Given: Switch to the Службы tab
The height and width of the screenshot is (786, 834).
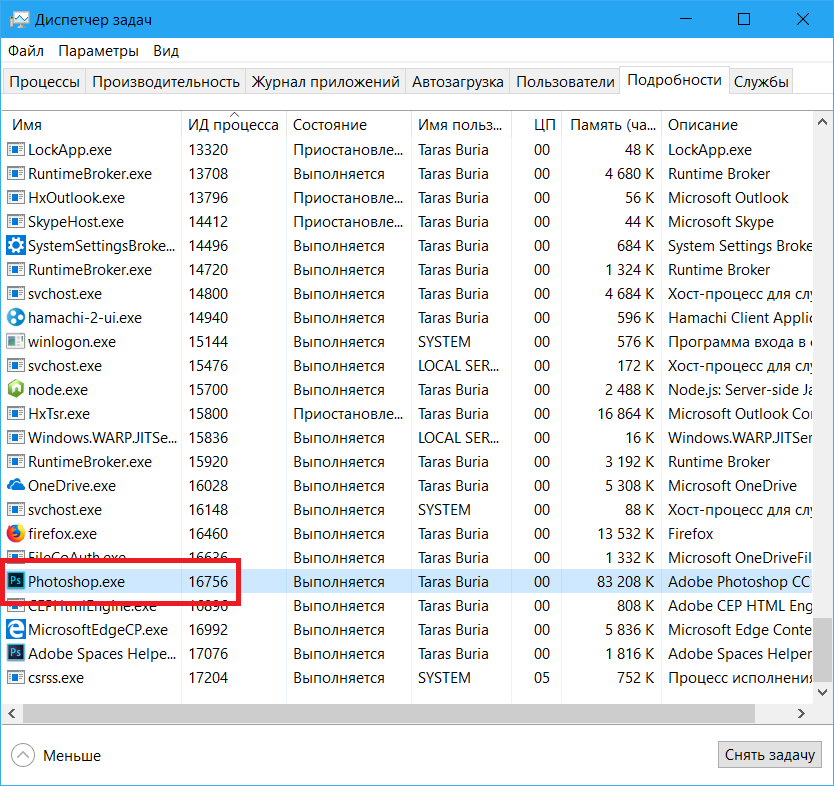Looking at the screenshot, I should (x=761, y=81).
